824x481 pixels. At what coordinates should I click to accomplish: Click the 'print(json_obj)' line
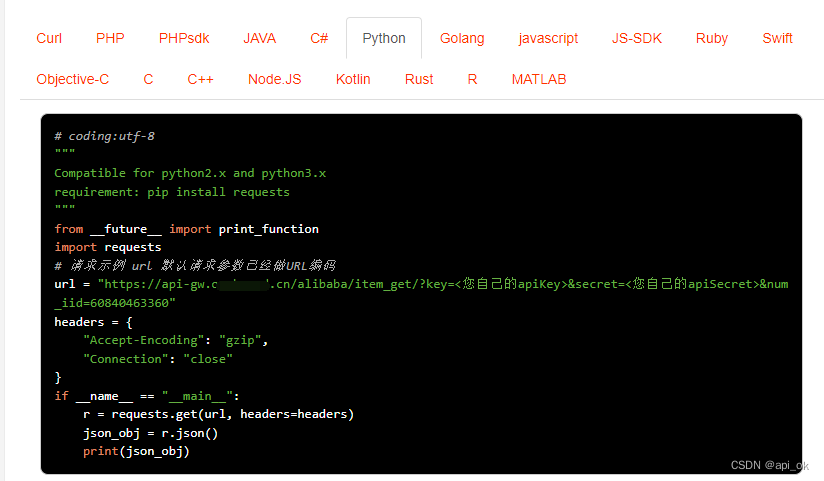(x=136, y=452)
